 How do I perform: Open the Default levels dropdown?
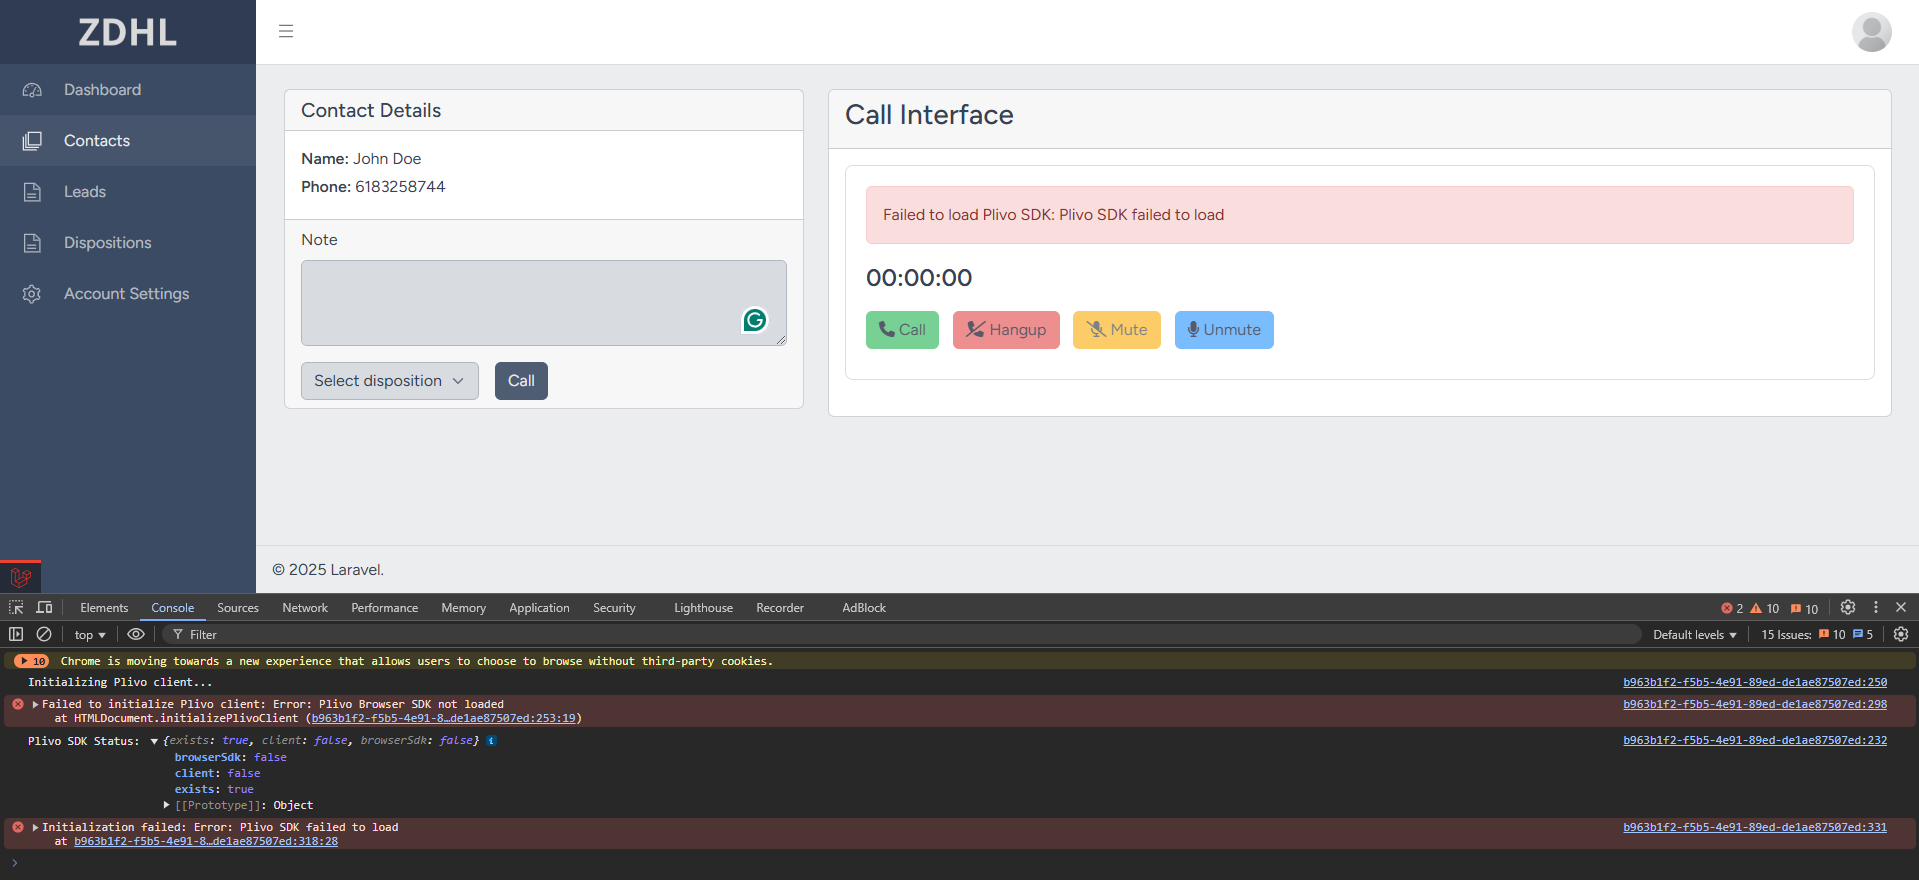tap(1694, 634)
